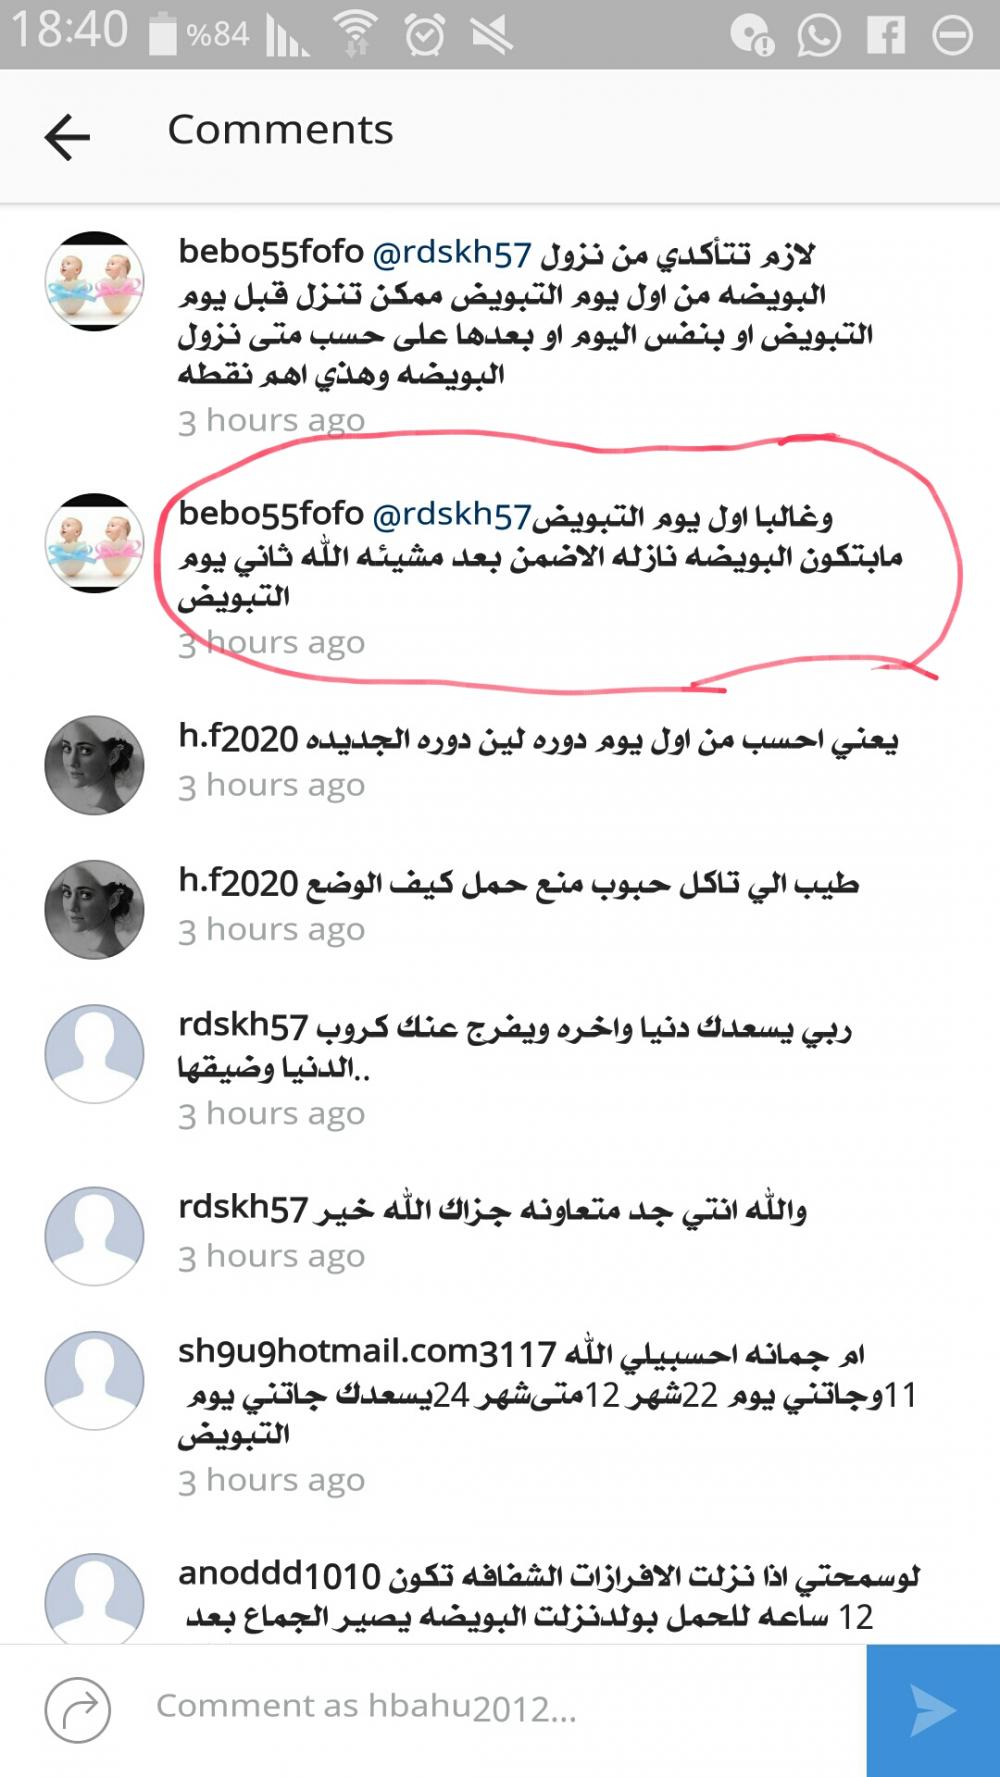Tap the blue send comment arrow
The width and height of the screenshot is (1000, 1777).
(933, 1710)
